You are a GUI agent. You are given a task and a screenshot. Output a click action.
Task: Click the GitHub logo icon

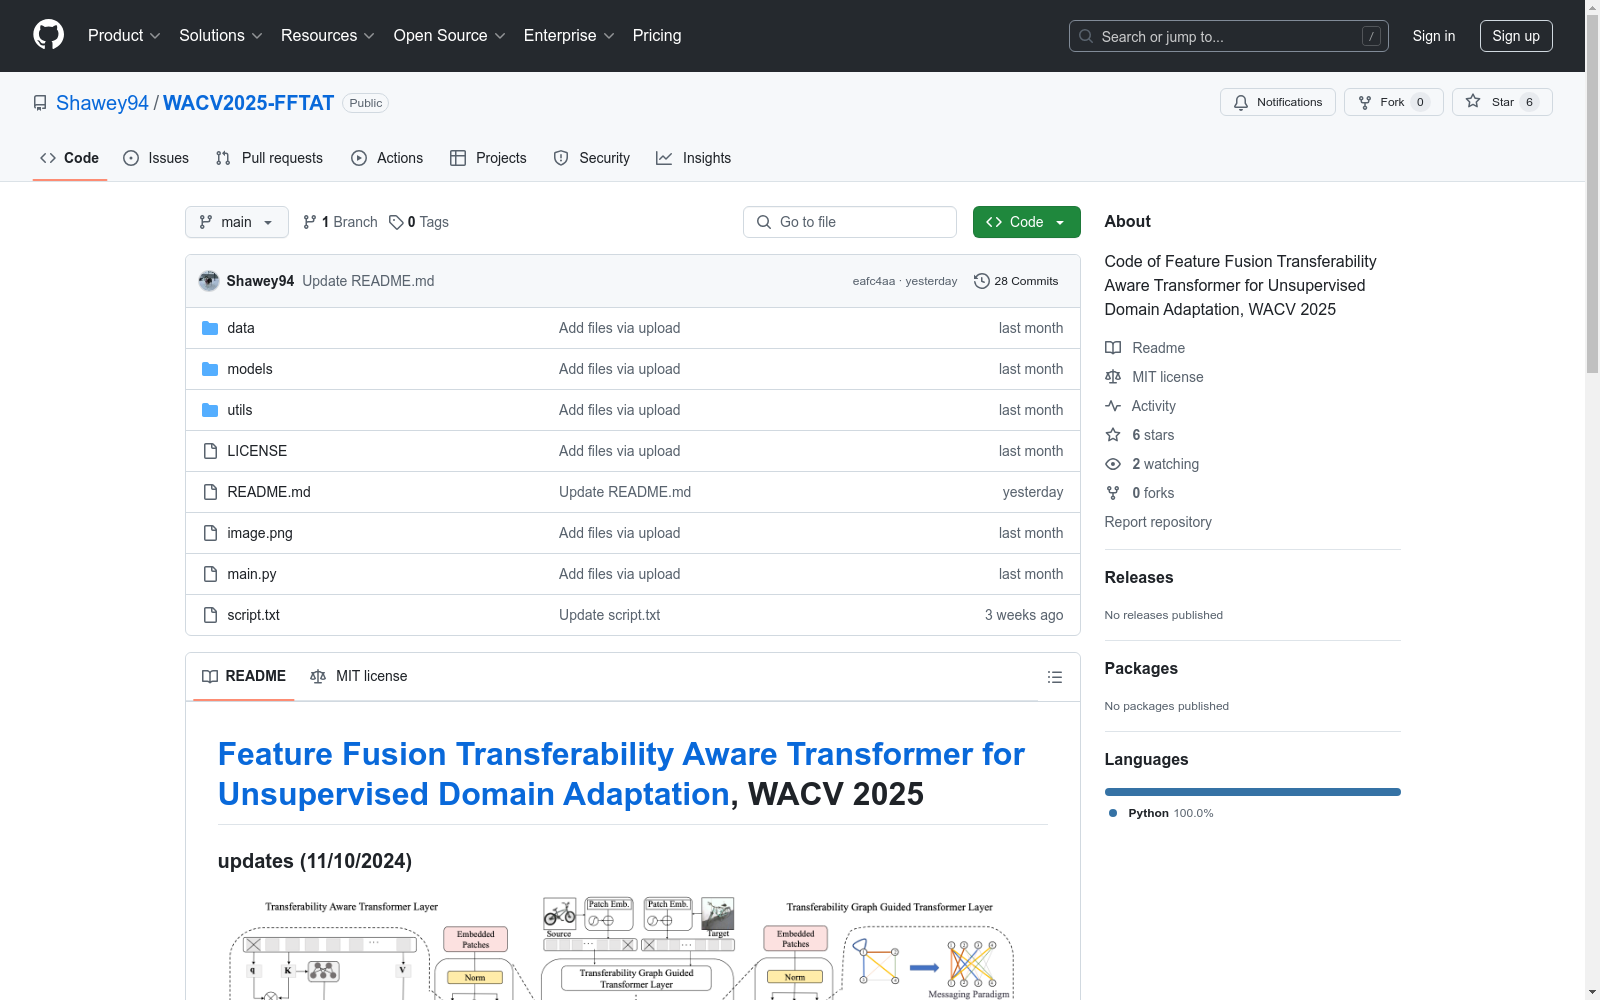pos(48,35)
